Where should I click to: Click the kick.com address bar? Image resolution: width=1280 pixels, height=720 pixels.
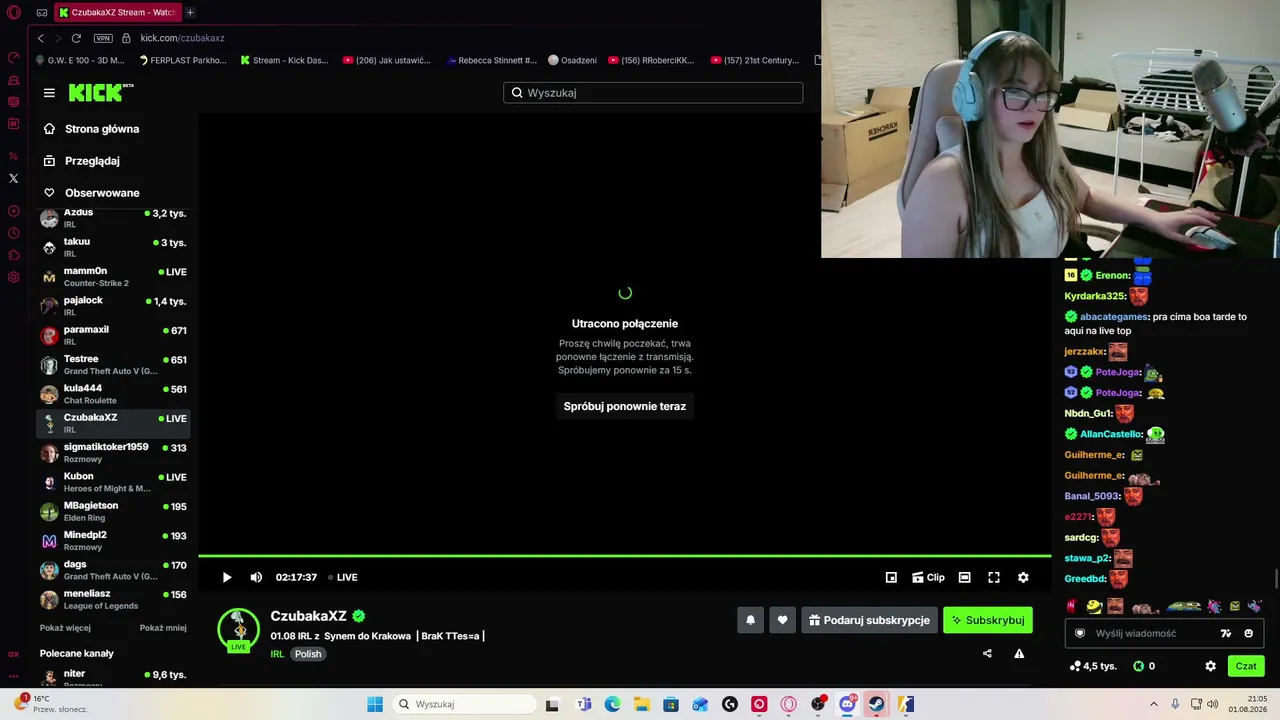pyautogui.click(x=182, y=38)
